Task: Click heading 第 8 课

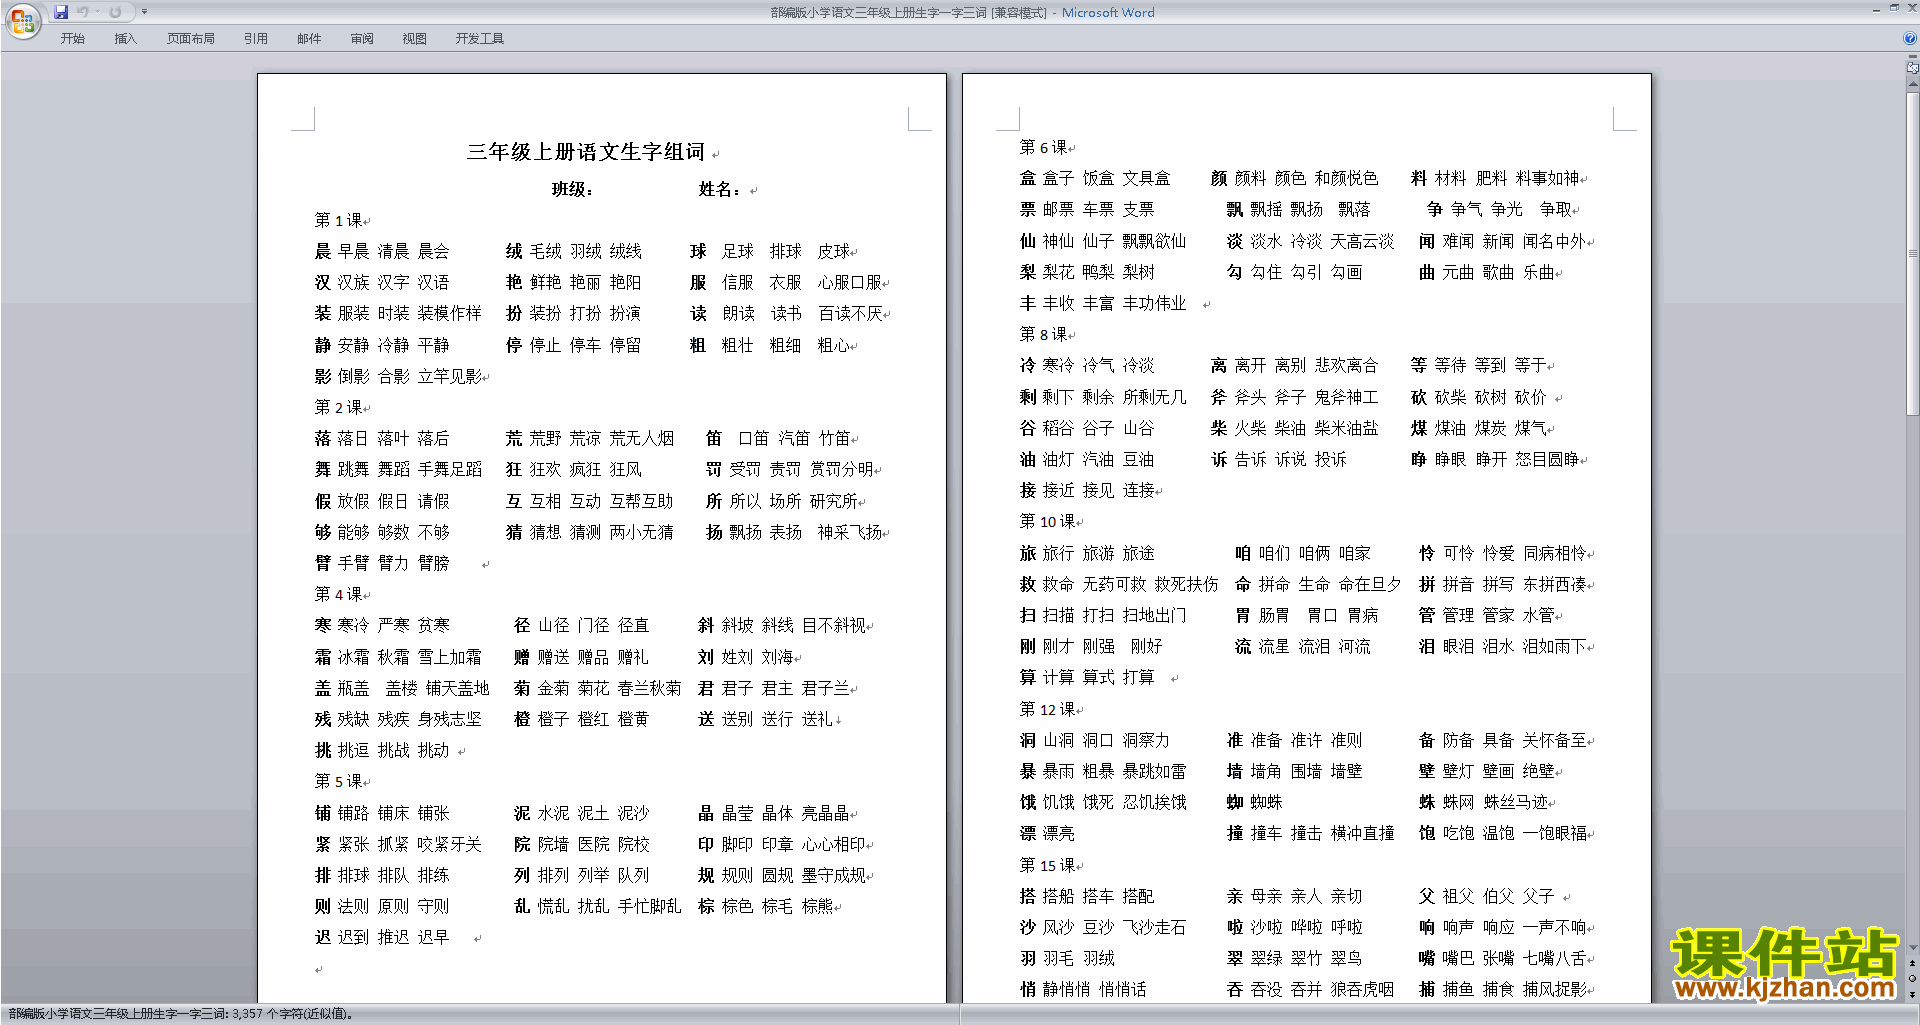Action: 1043,335
